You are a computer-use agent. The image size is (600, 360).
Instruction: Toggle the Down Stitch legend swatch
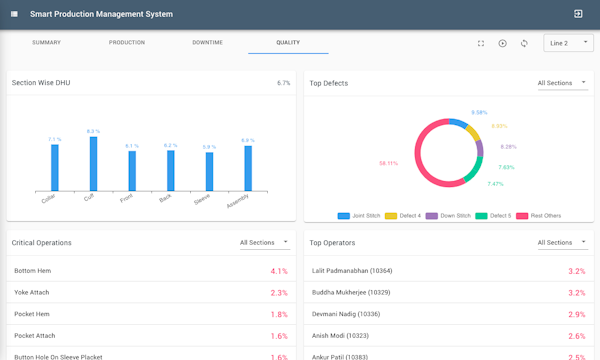click(x=432, y=216)
